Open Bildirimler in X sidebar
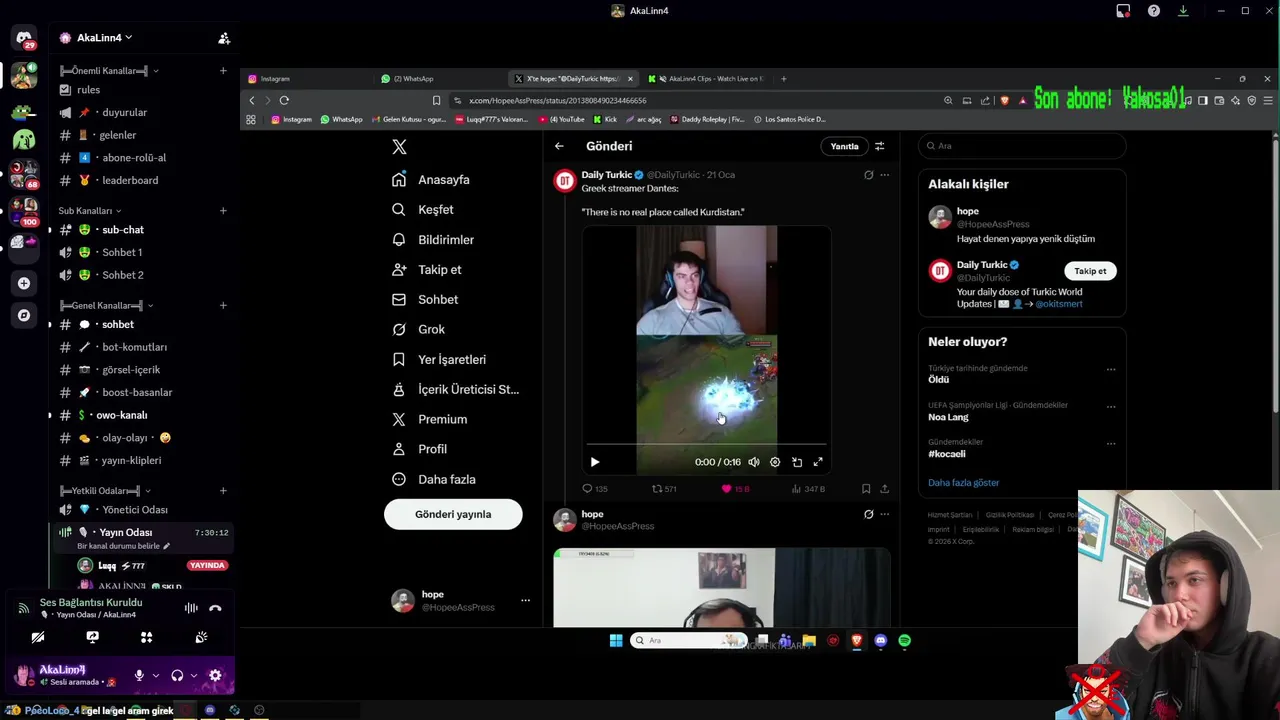 pos(434,240)
